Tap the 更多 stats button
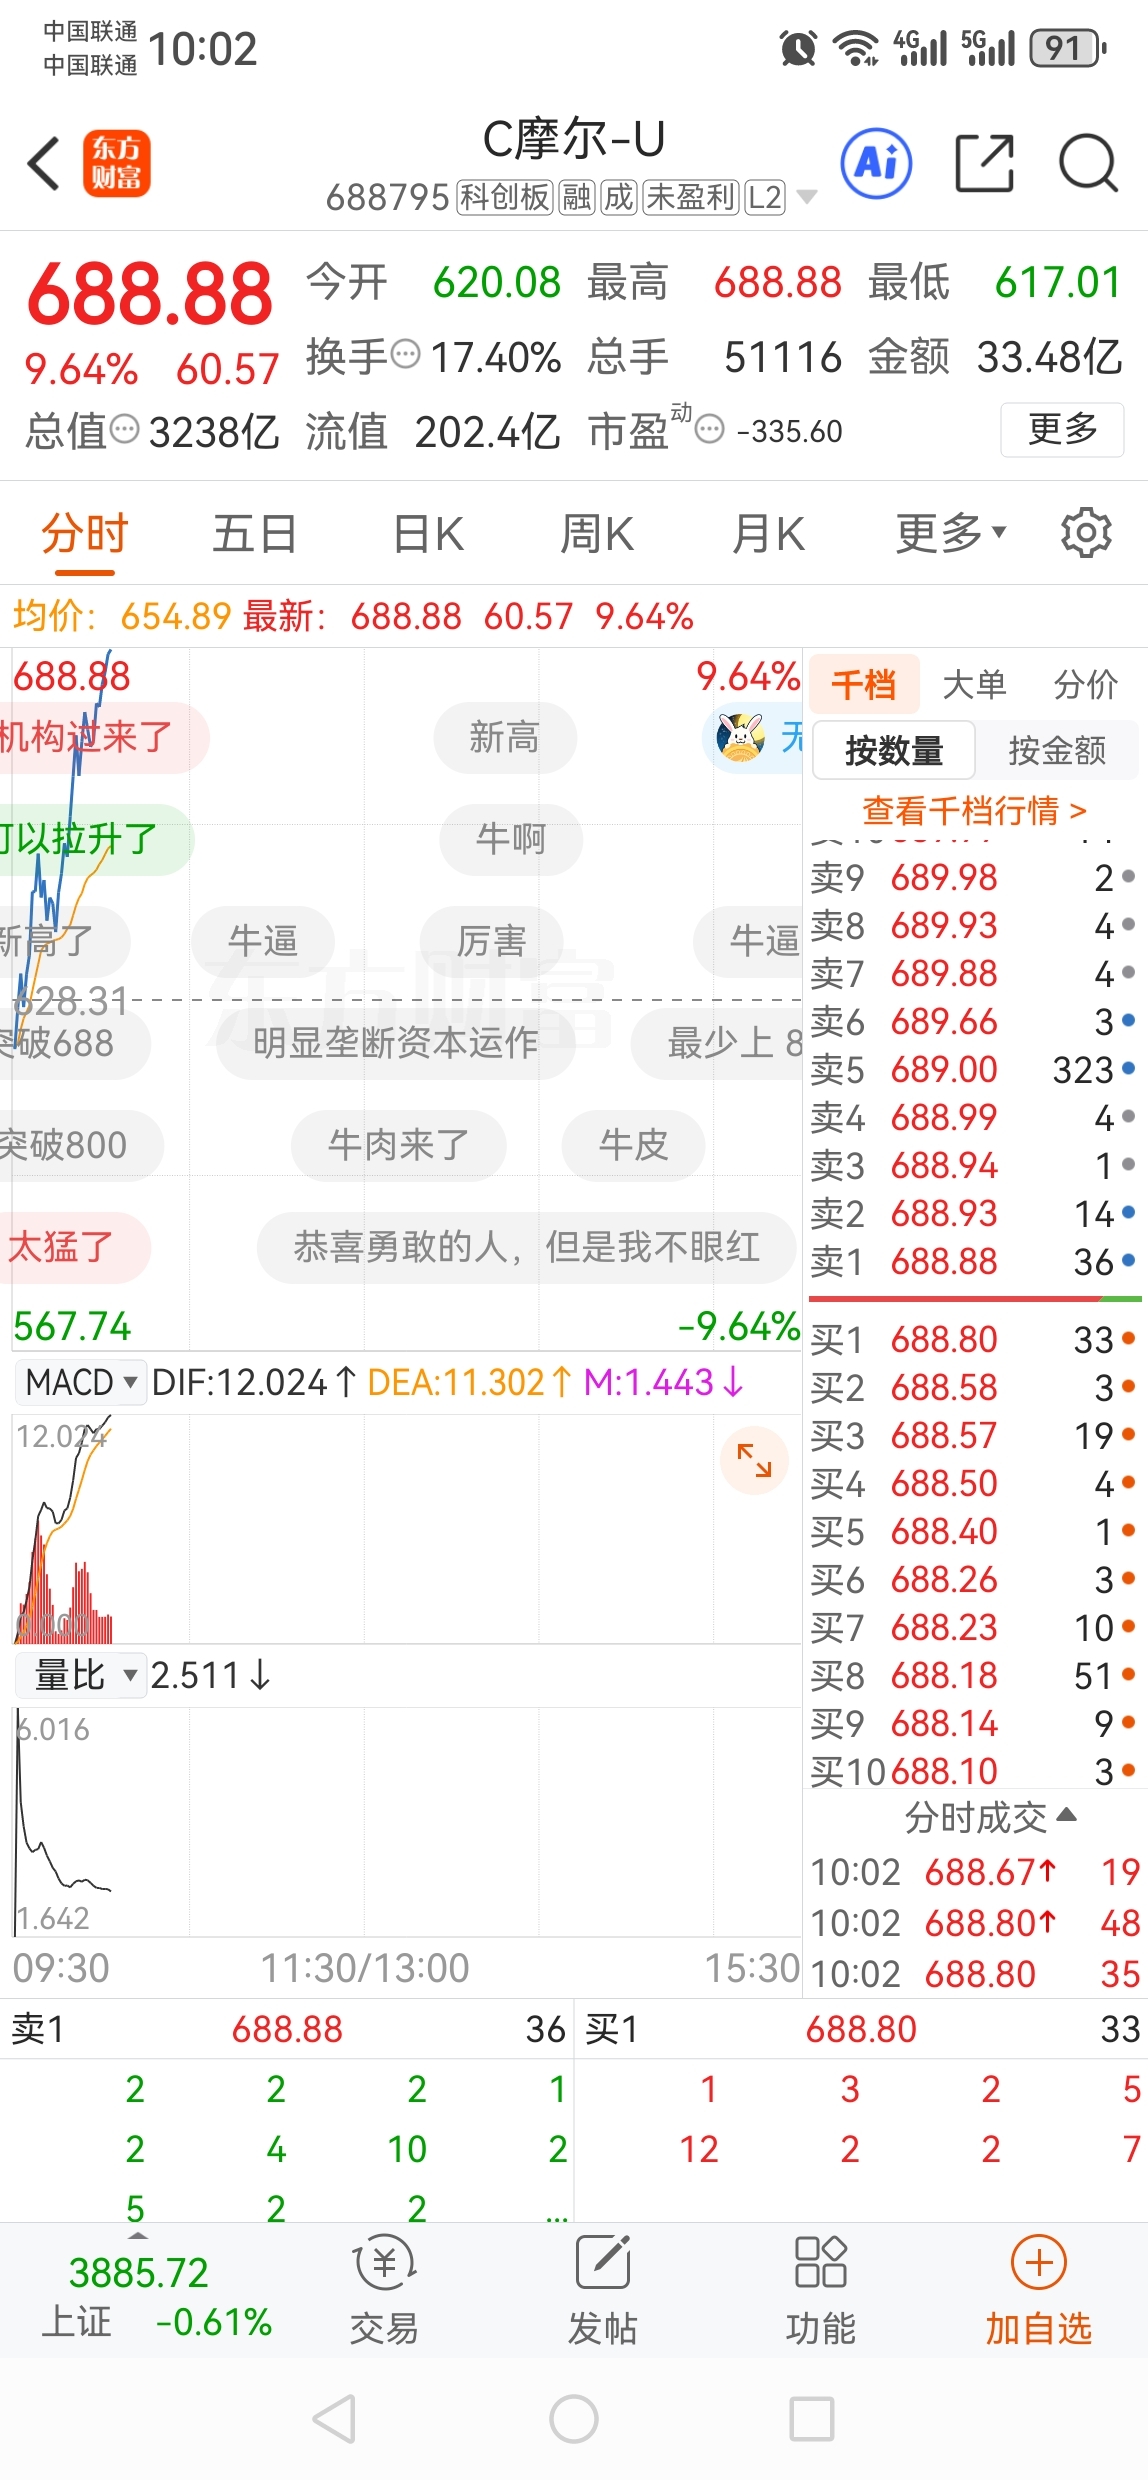 pyautogui.click(x=1062, y=430)
